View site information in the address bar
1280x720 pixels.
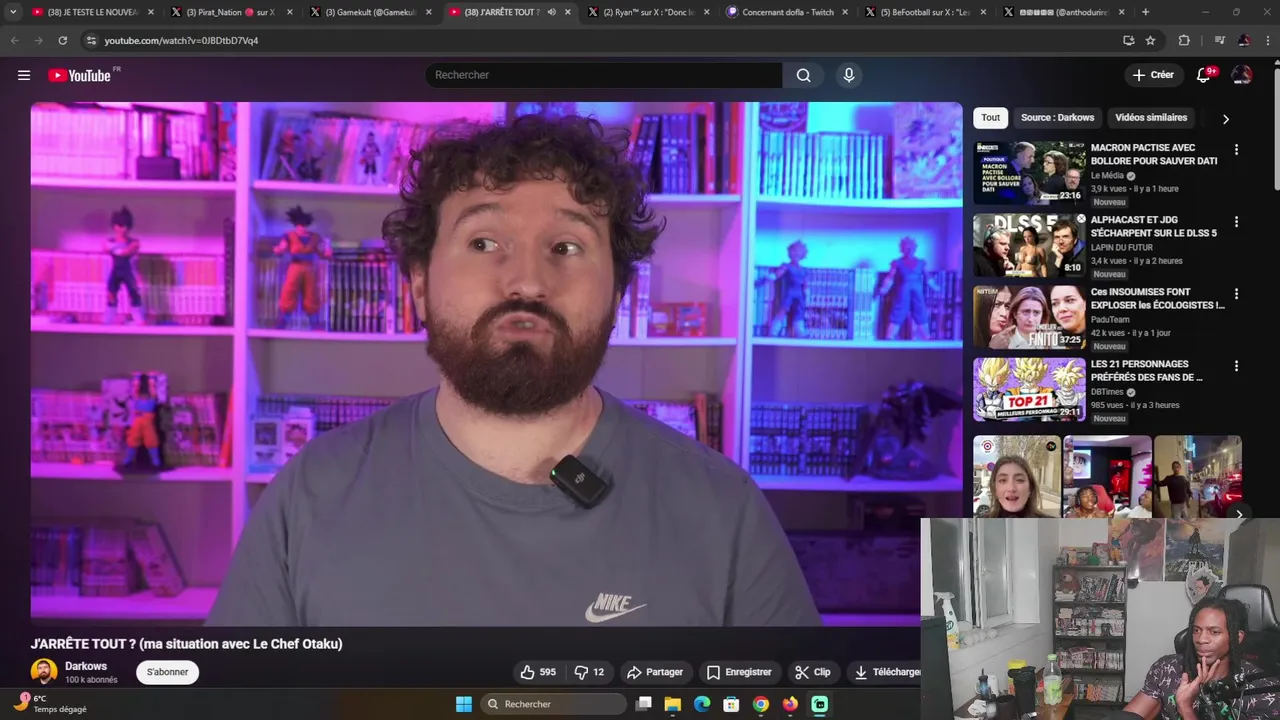pos(91,40)
